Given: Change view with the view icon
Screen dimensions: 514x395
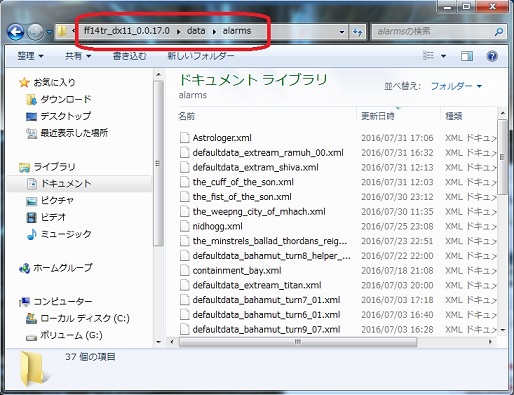Looking at the screenshot, I should (428, 56).
